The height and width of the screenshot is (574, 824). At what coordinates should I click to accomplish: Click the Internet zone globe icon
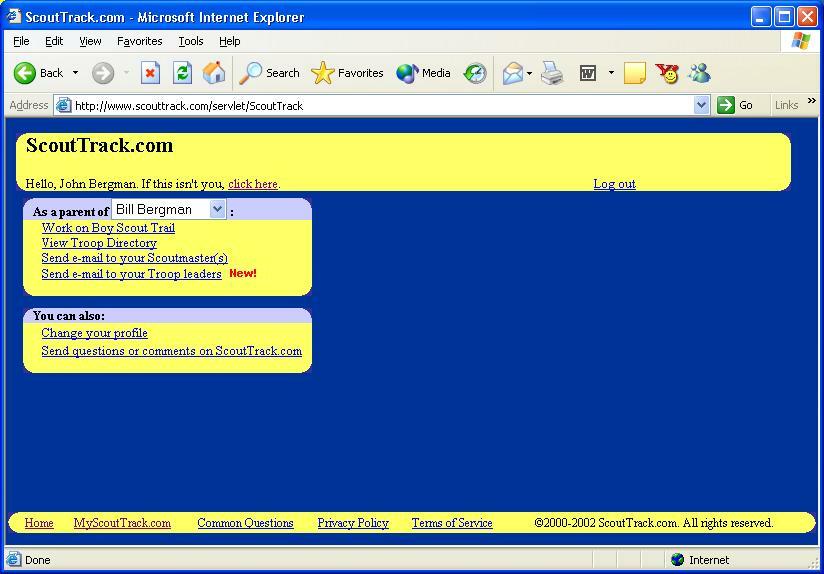(677, 560)
